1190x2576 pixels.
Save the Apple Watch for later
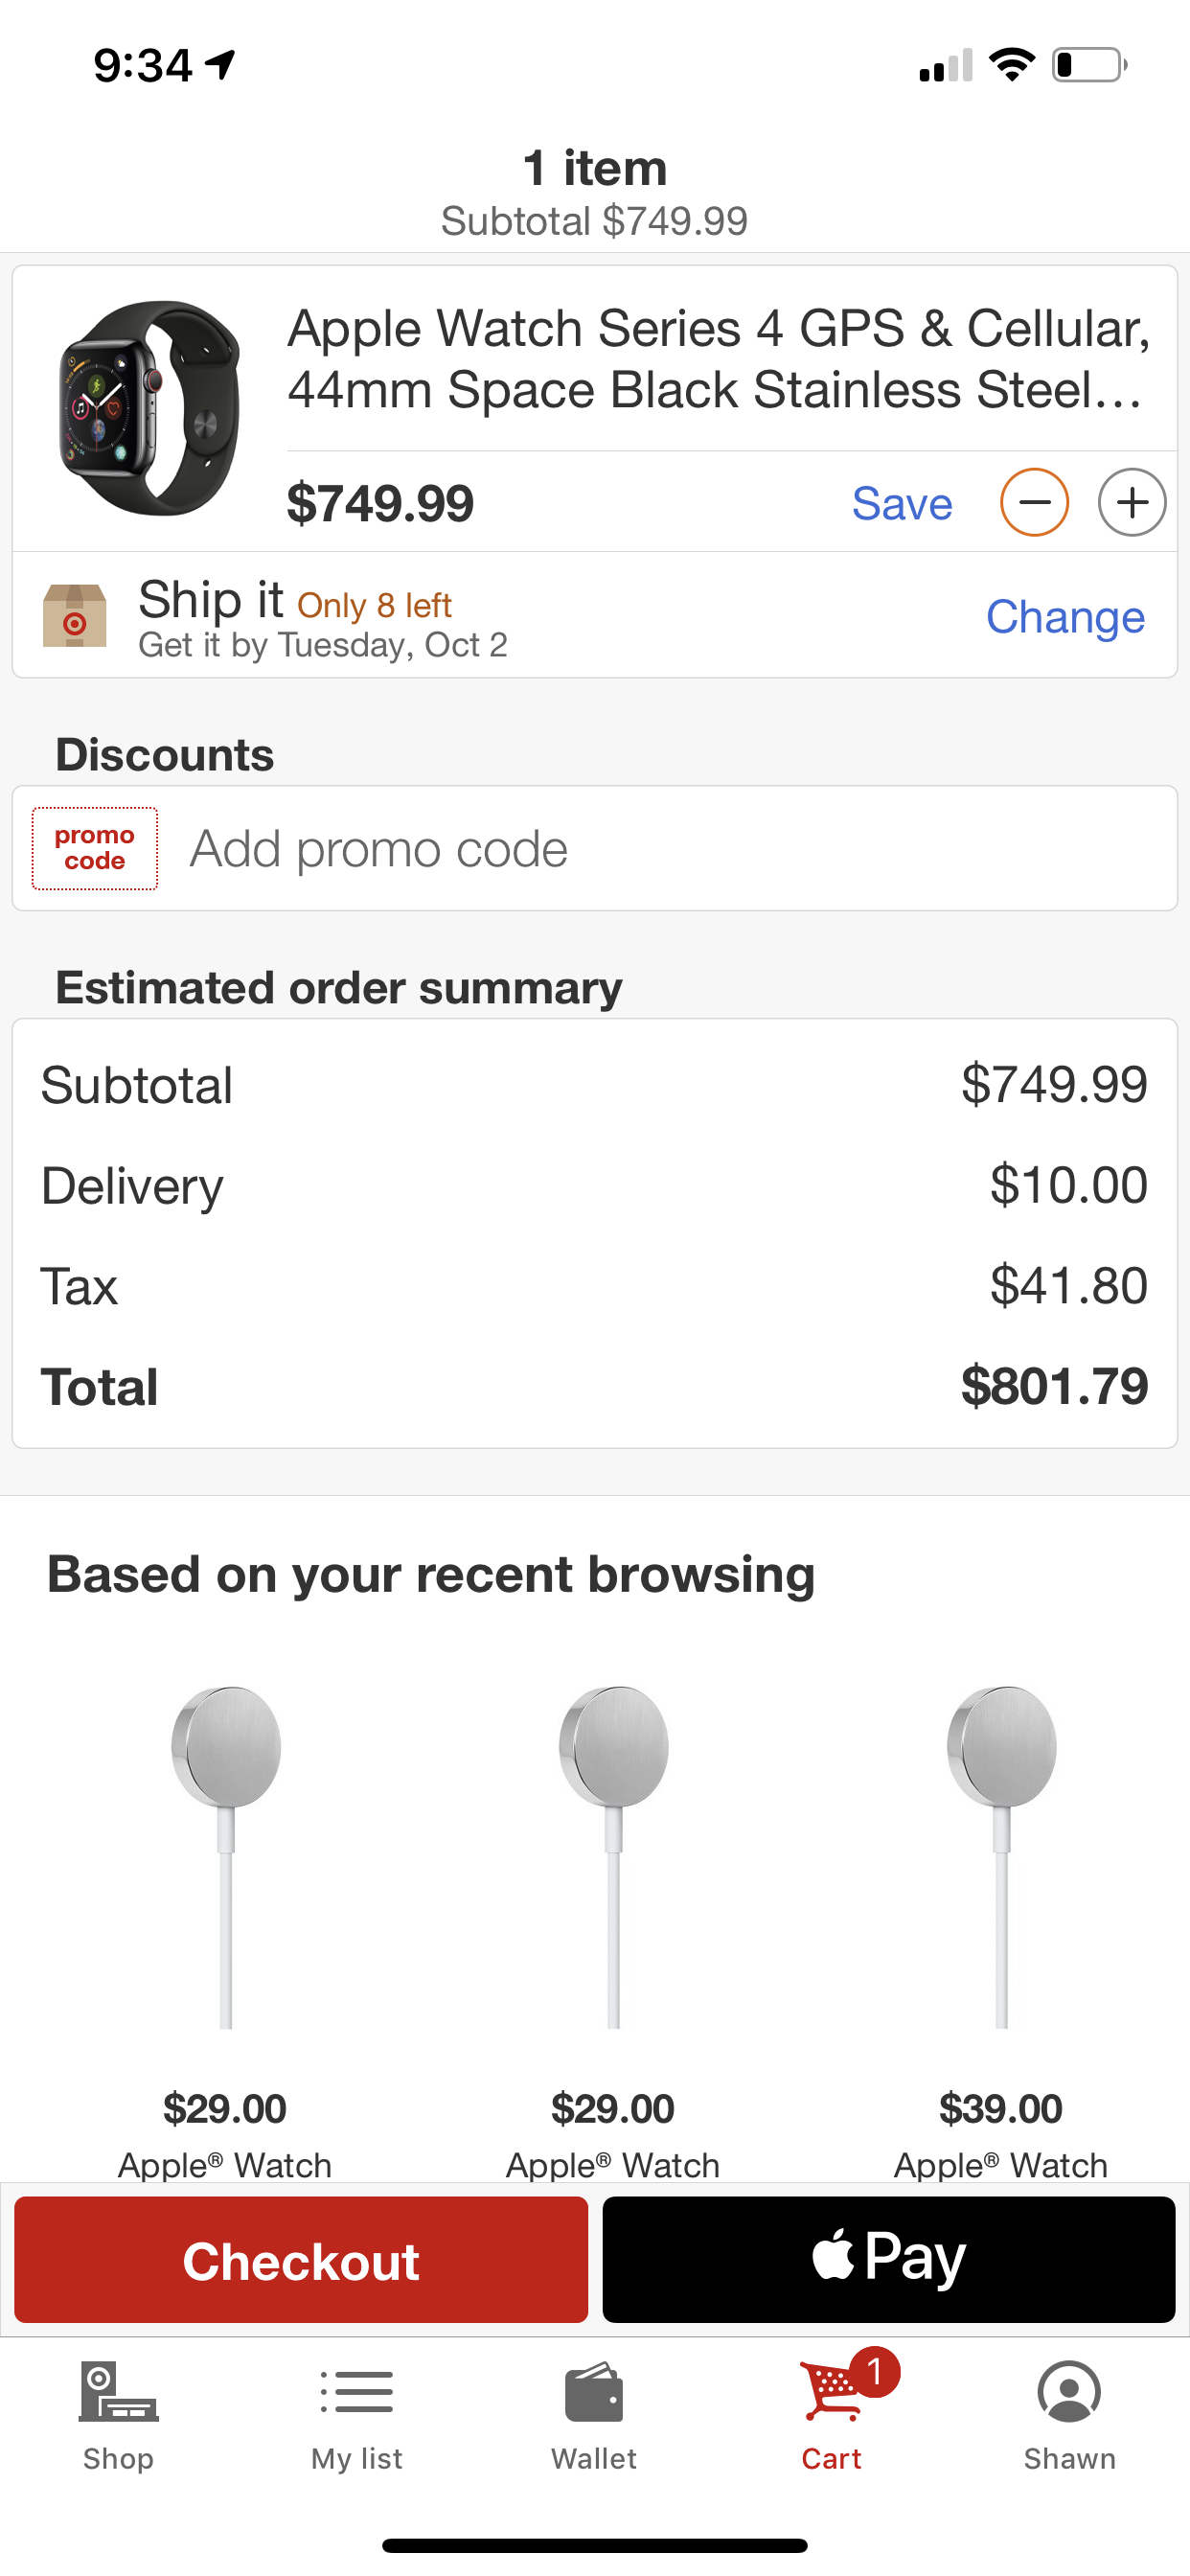click(902, 503)
